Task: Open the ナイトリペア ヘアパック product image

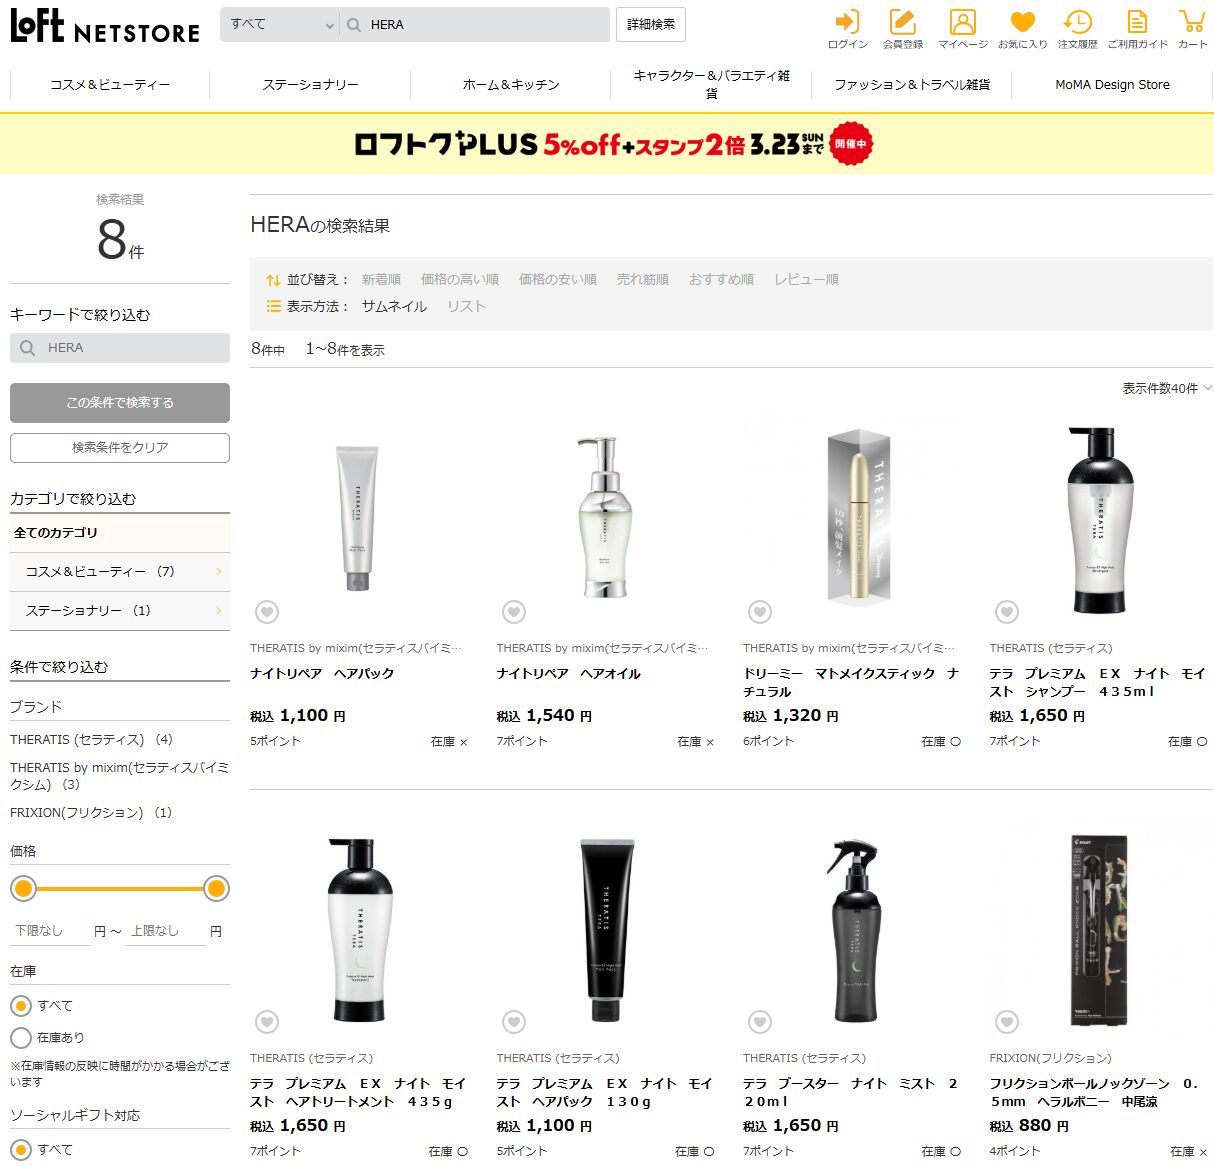Action: pyautogui.click(x=358, y=518)
